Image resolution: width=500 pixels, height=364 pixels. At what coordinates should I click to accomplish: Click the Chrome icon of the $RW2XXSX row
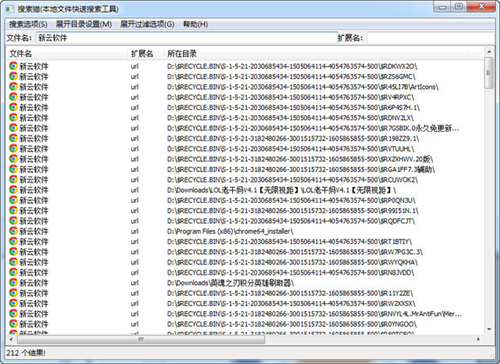click(x=13, y=303)
